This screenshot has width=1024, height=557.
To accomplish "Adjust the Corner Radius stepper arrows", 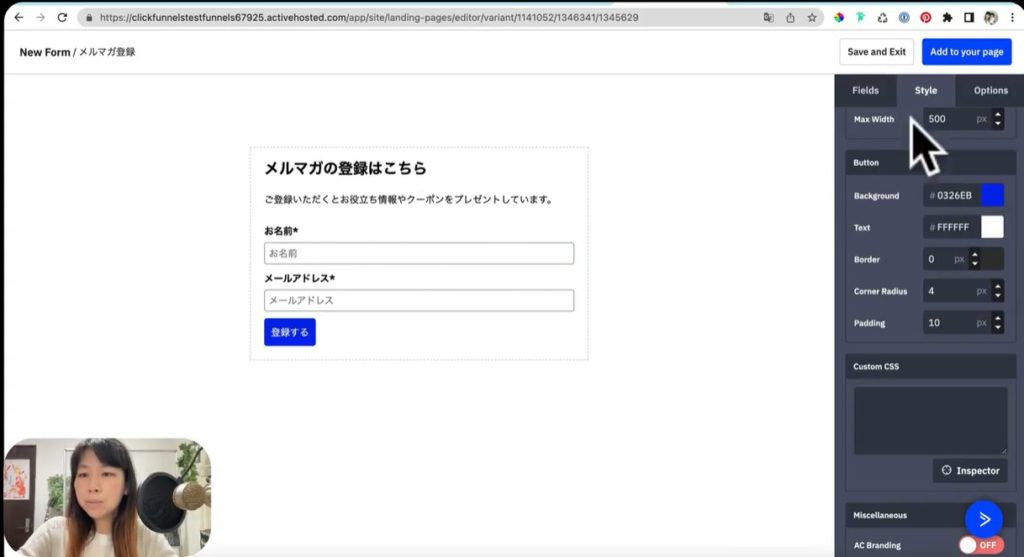I will (997, 291).
